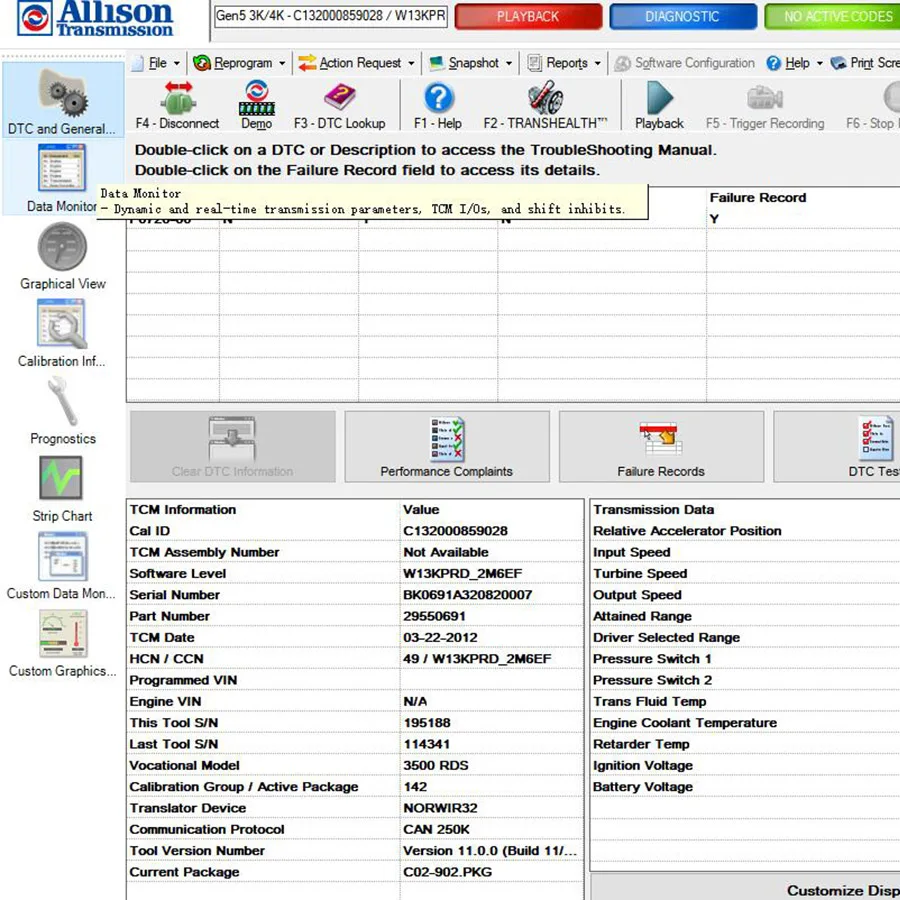The width and height of the screenshot is (900, 900).
Task: Click the Relative Accelerator Position row
Action: tap(746, 531)
